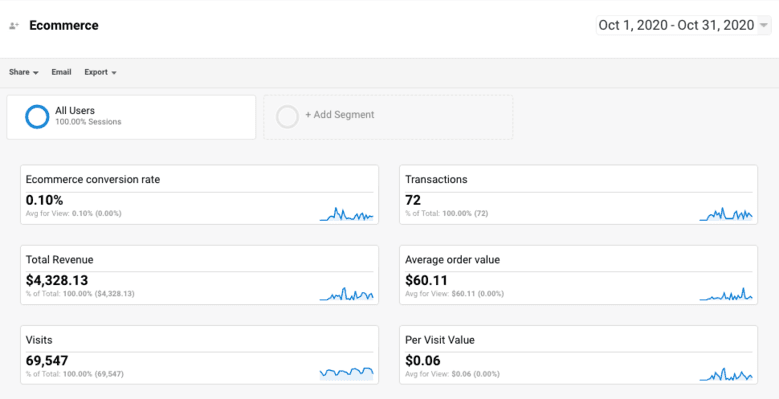Click the Transactions widget title
Viewport: 779px width, 399px height.
pos(436,179)
